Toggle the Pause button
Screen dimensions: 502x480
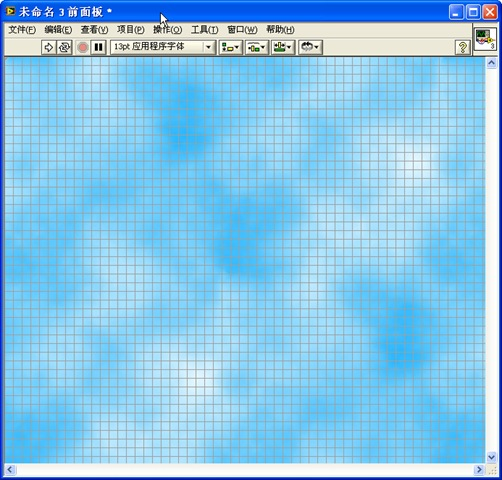click(99, 47)
